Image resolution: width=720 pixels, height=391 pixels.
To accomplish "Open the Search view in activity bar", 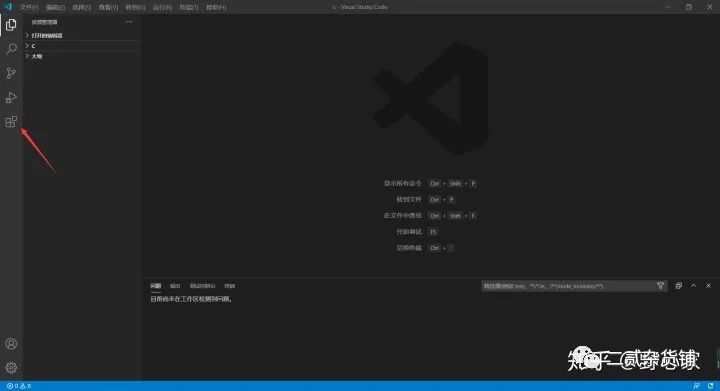I will point(11,49).
